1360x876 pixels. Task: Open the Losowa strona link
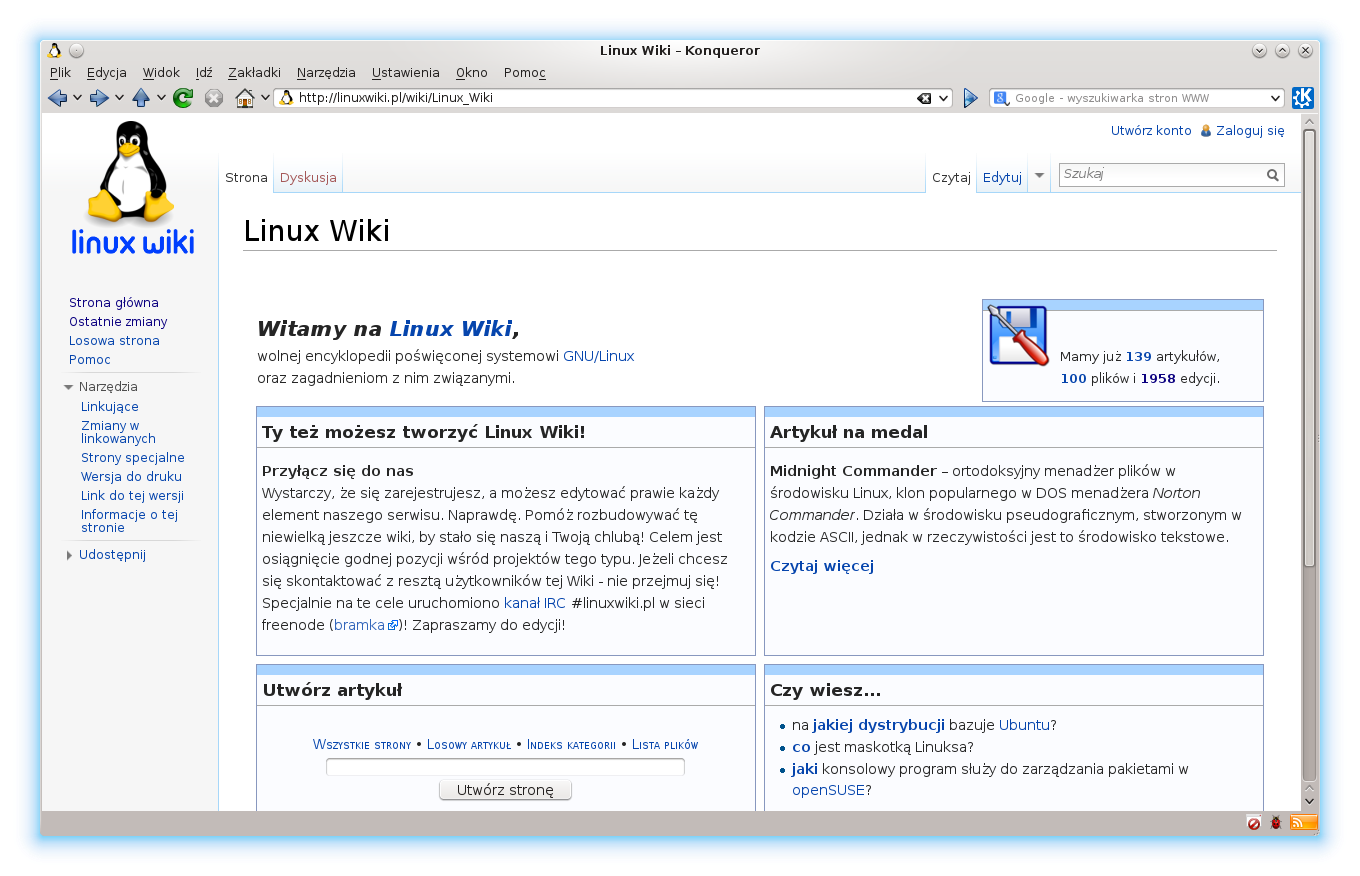114,341
